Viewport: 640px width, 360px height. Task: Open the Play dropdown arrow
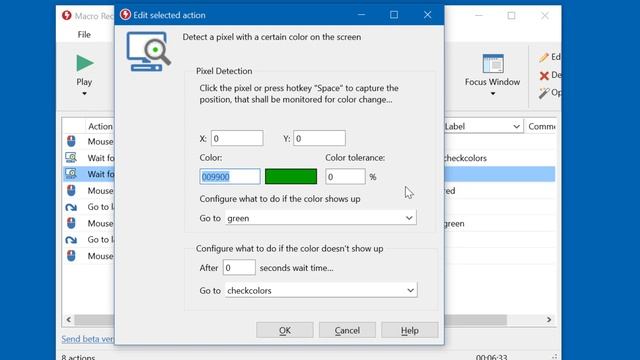tap(84, 94)
